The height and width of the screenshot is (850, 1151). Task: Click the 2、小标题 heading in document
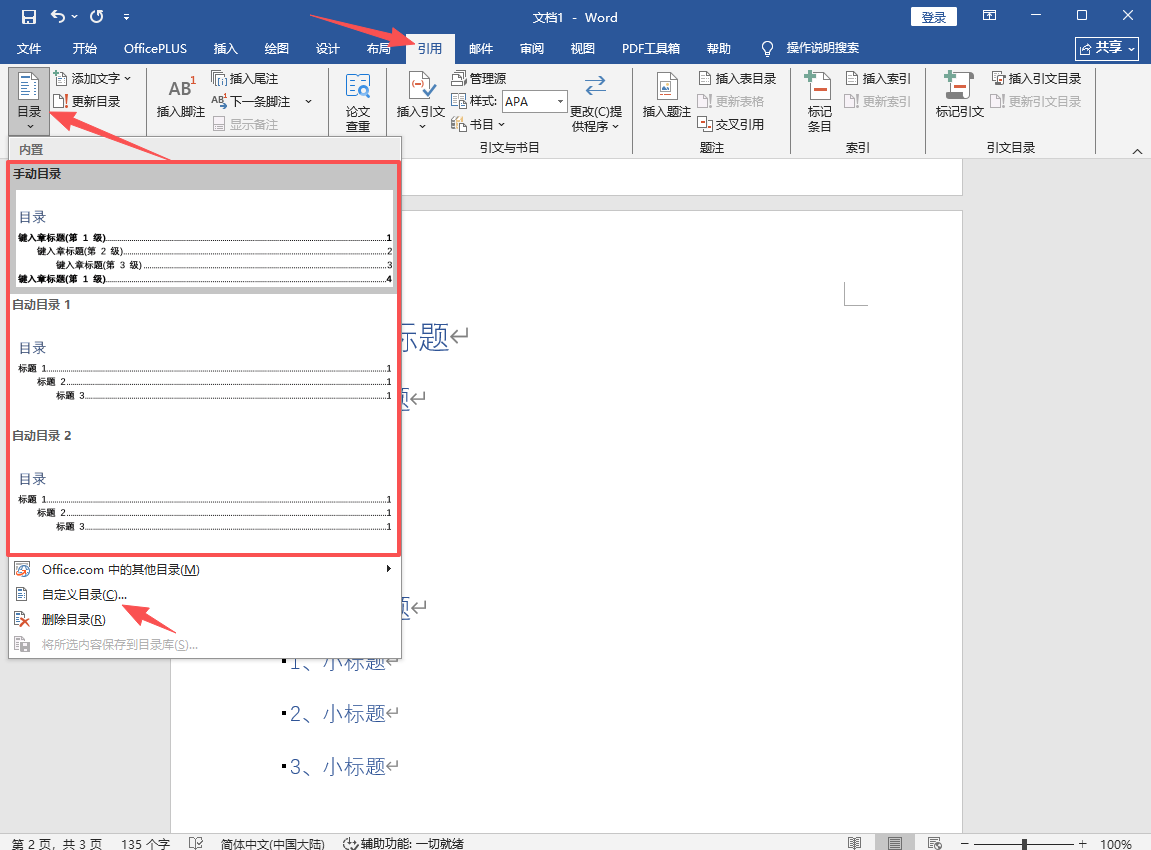[x=338, y=713]
